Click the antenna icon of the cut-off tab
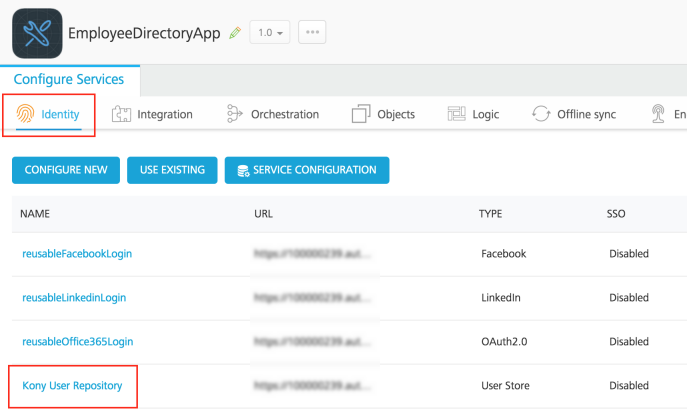 [658, 113]
